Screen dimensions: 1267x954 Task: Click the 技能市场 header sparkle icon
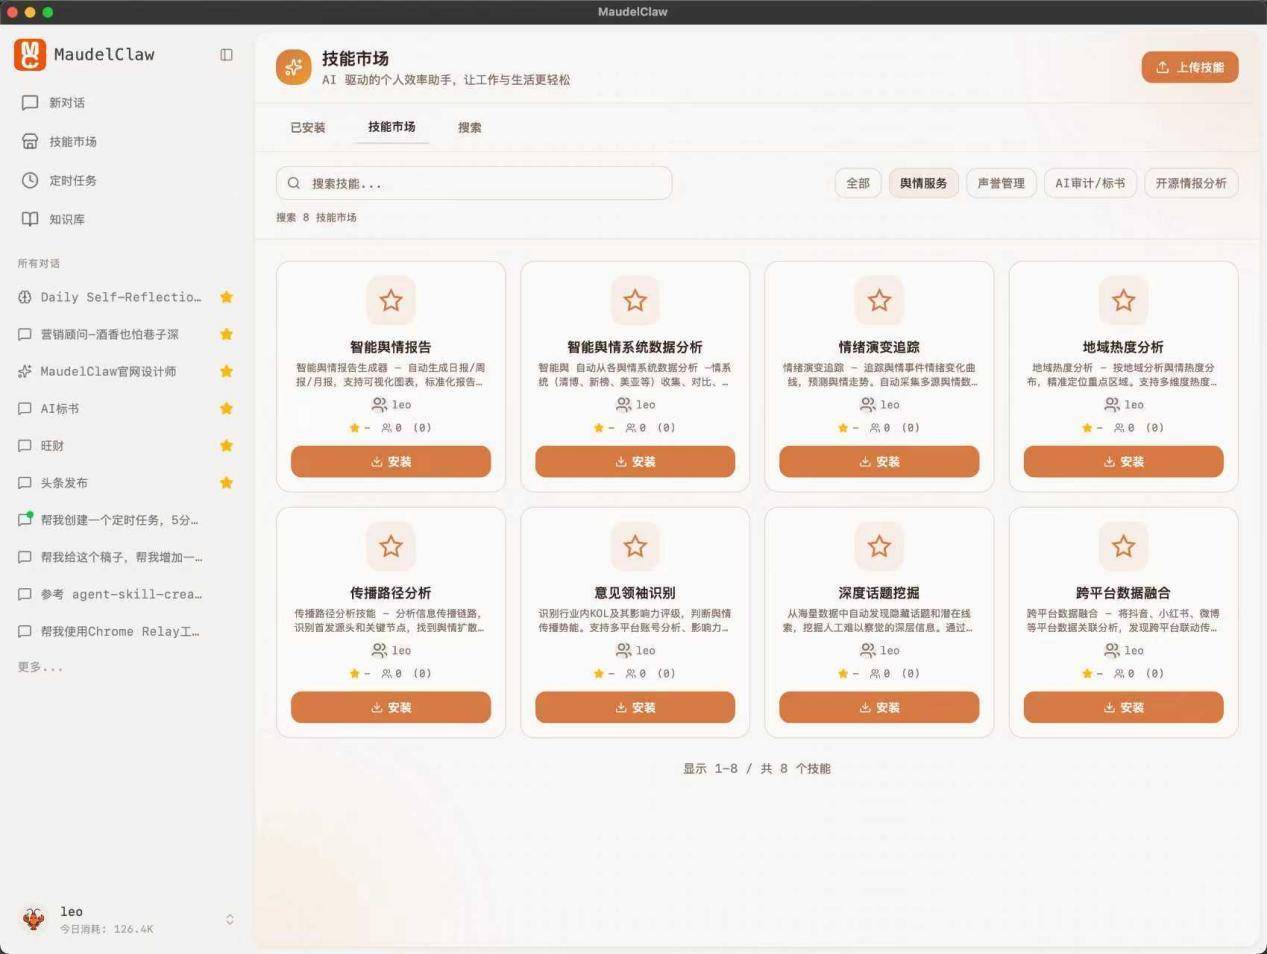(x=294, y=68)
